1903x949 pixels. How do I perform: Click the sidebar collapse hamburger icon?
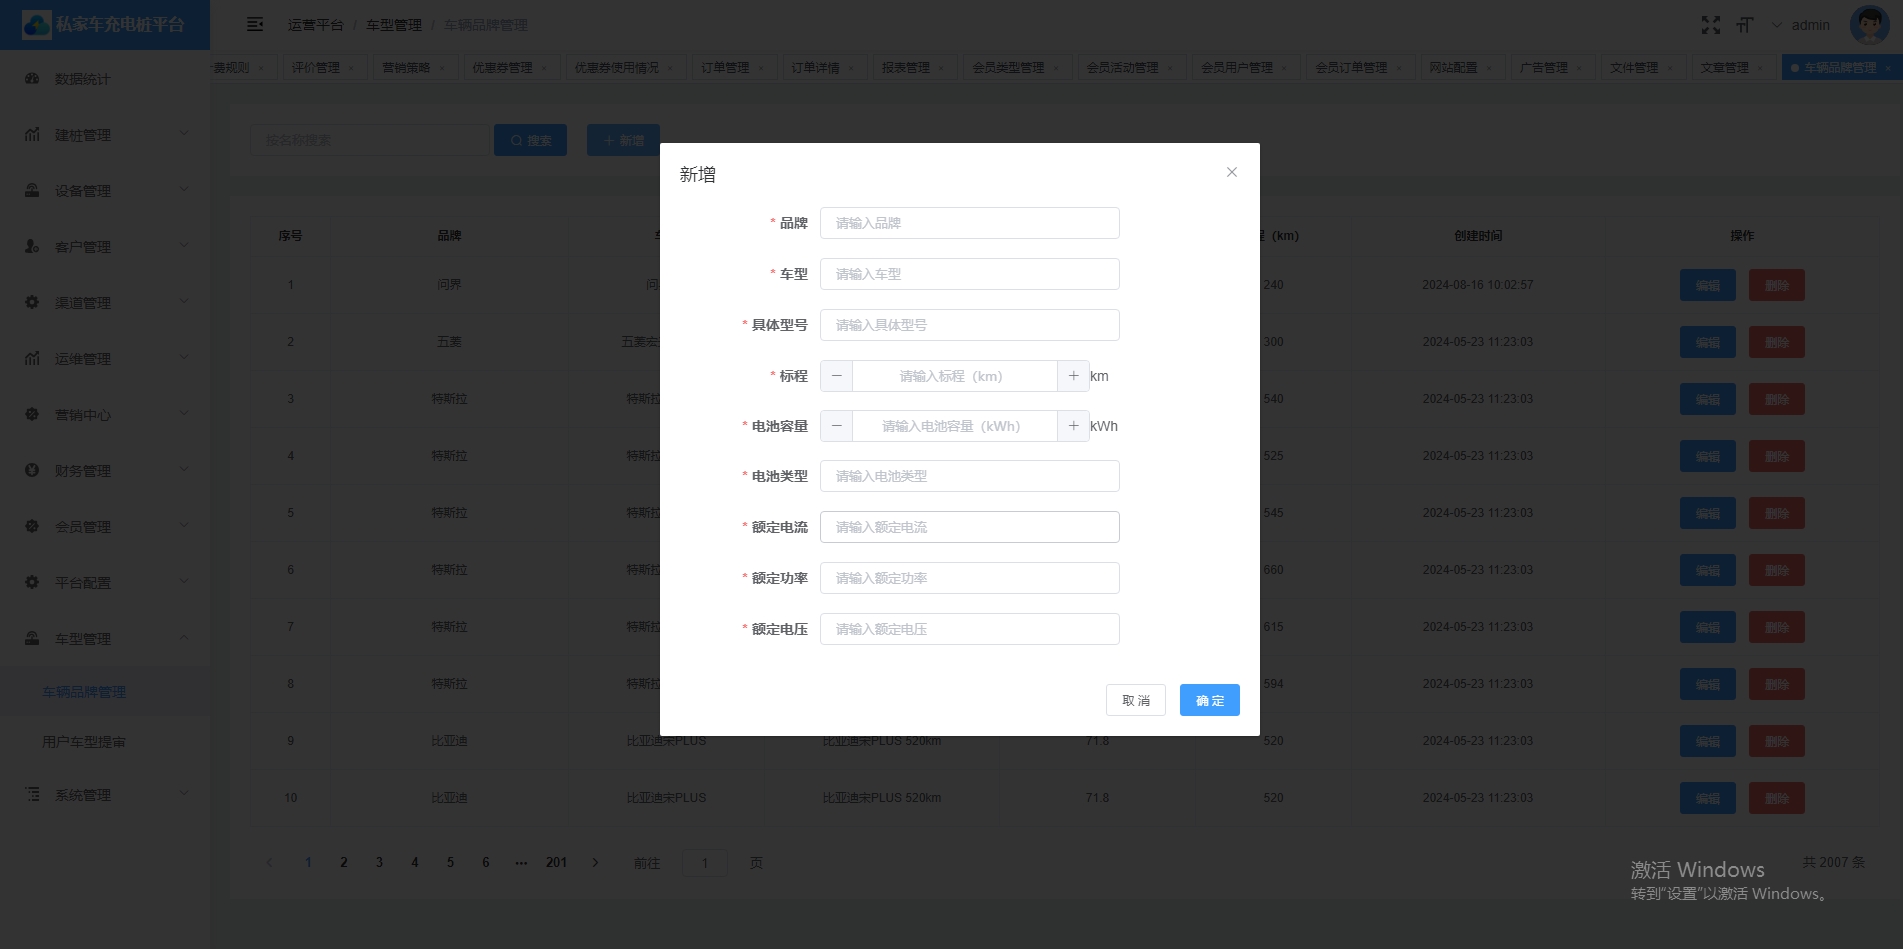click(x=255, y=24)
